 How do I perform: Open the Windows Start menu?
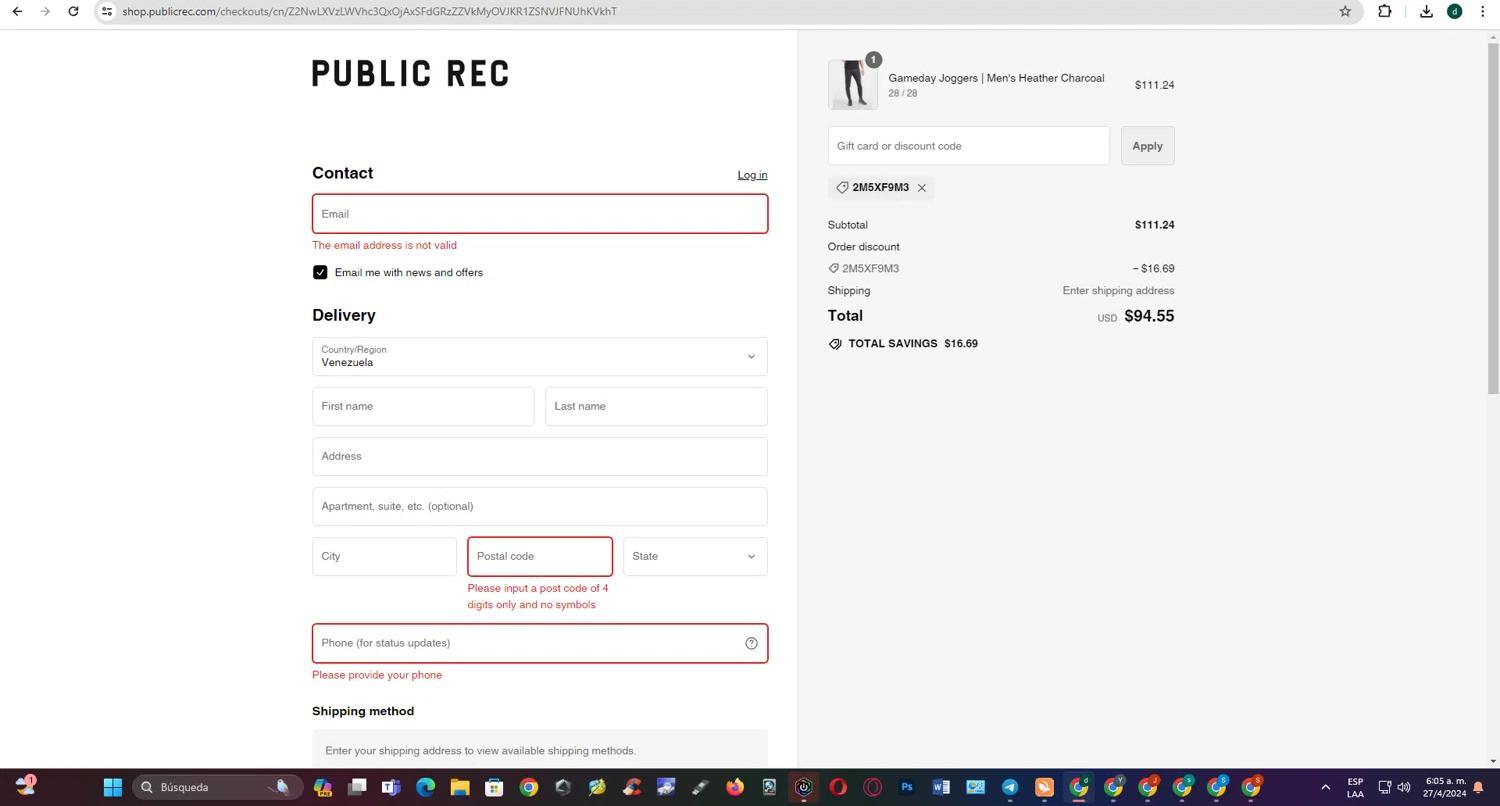(x=113, y=787)
